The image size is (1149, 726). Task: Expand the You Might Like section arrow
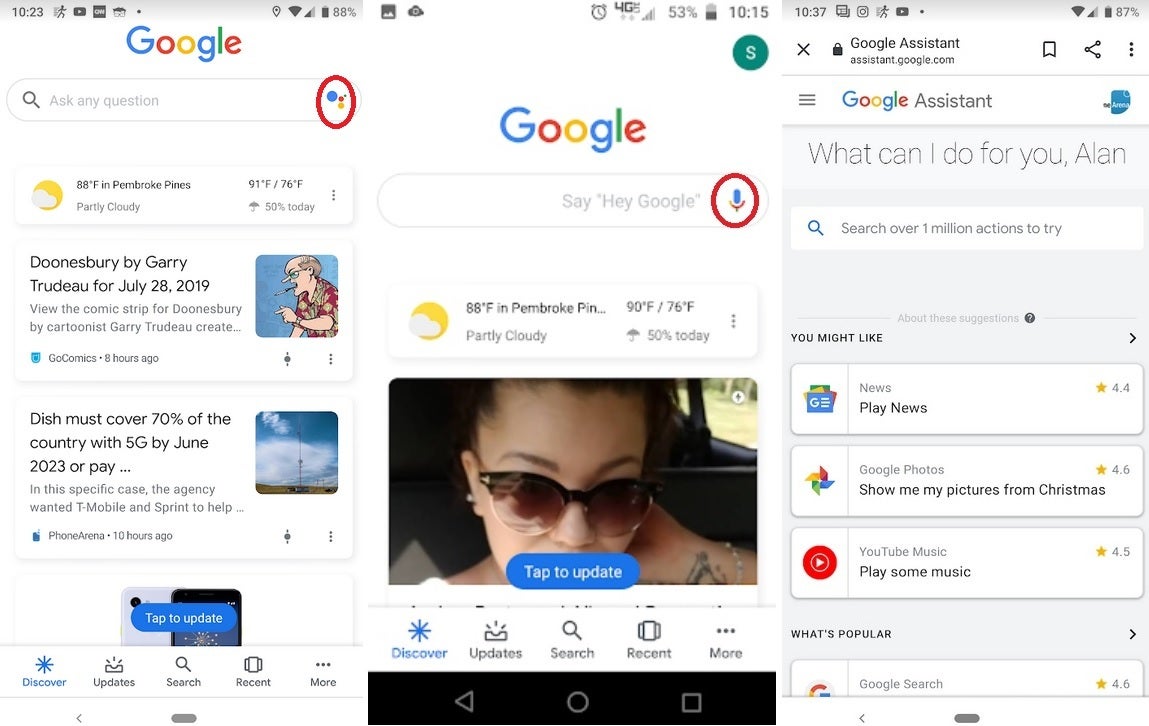(1132, 338)
